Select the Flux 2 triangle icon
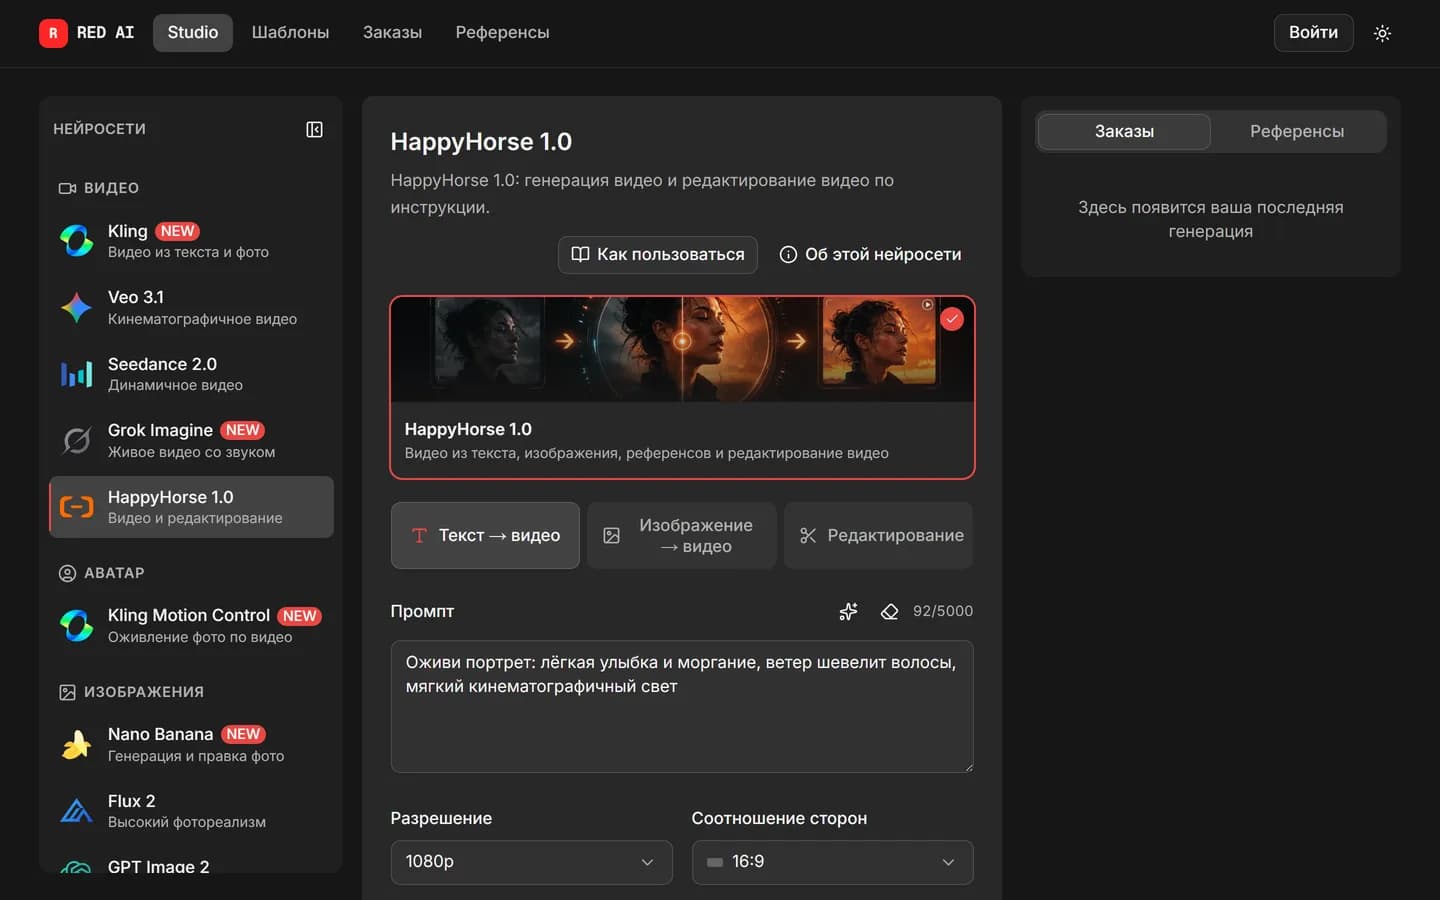1440x900 pixels. [76, 810]
